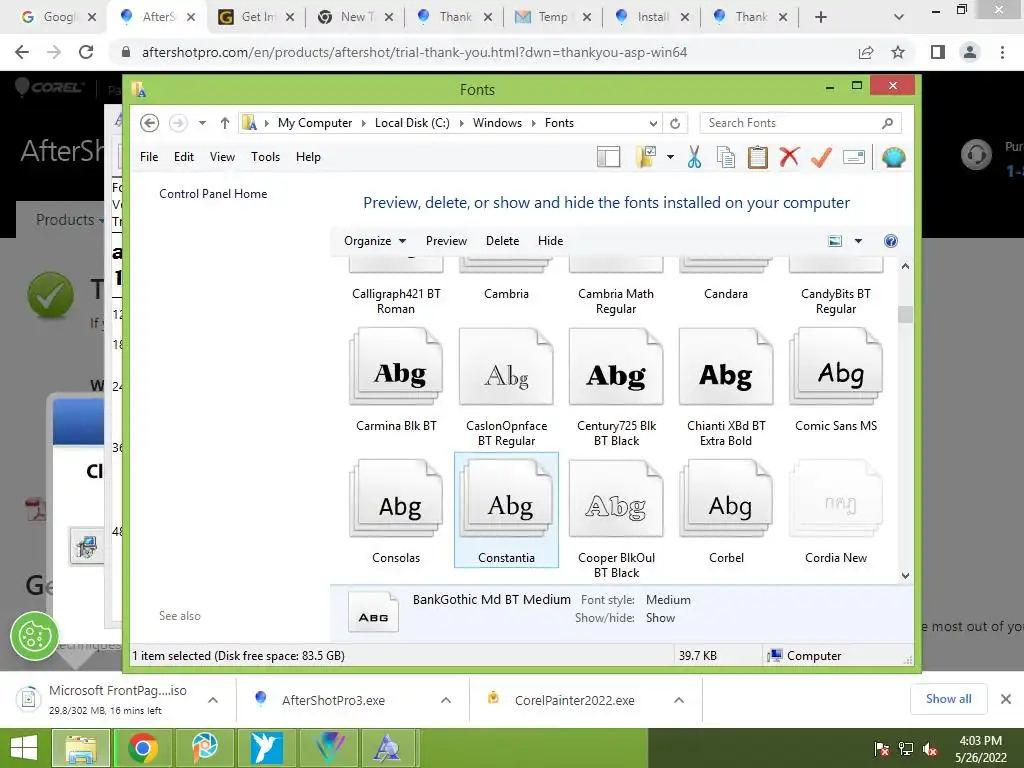Click the Delete button in command bar
The image size is (1024, 768).
tap(502, 241)
